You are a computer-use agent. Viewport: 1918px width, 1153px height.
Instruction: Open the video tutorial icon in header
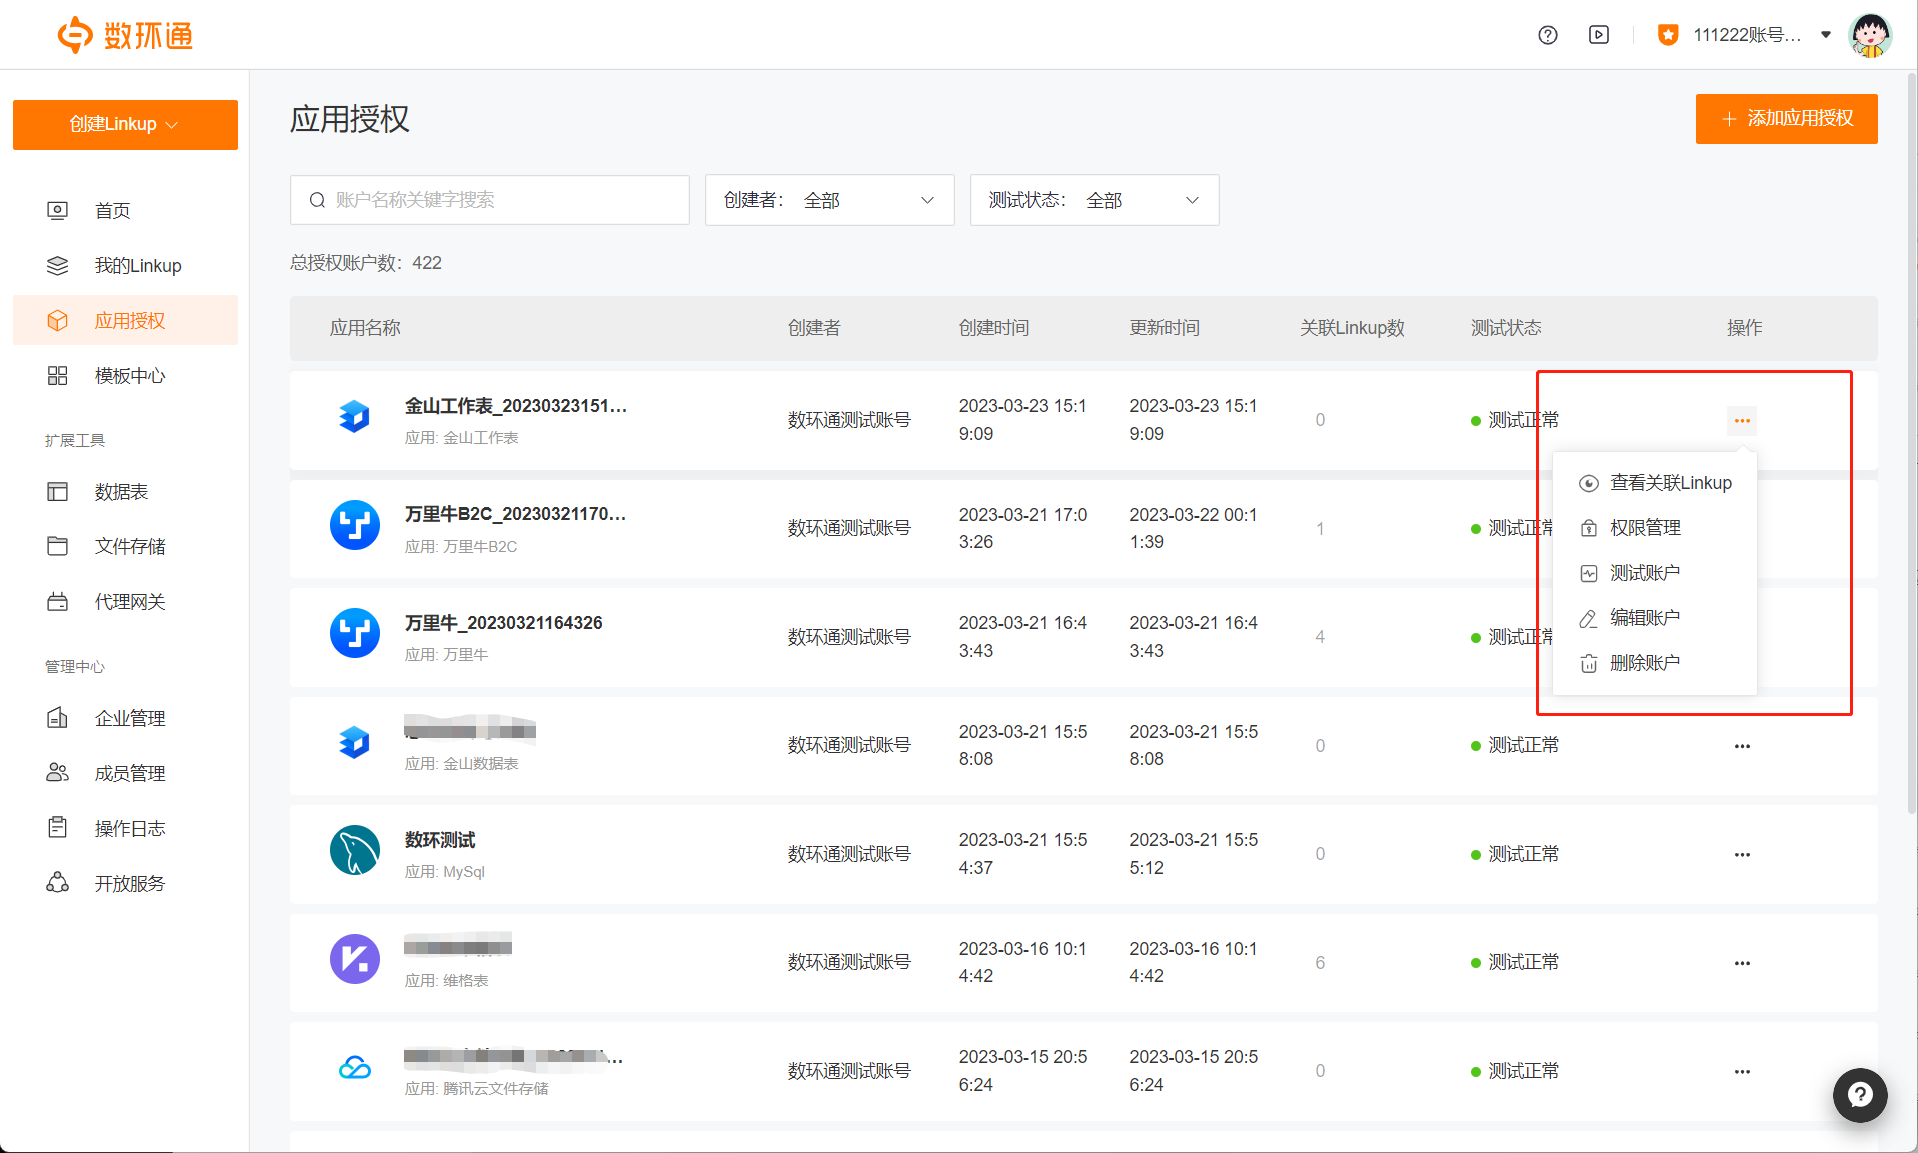pyautogui.click(x=1598, y=35)
